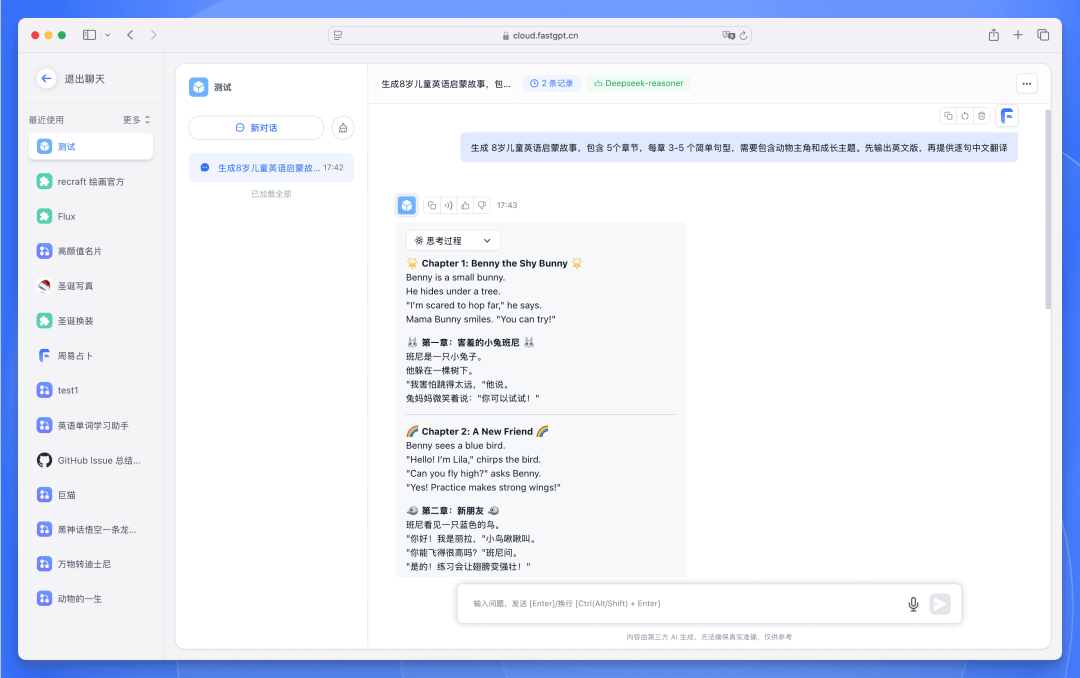Screen dimensions: 1080x678
Task: Click the 第一章：害羞的小兔班尼 heading
Action: click(x=470, y=342)
